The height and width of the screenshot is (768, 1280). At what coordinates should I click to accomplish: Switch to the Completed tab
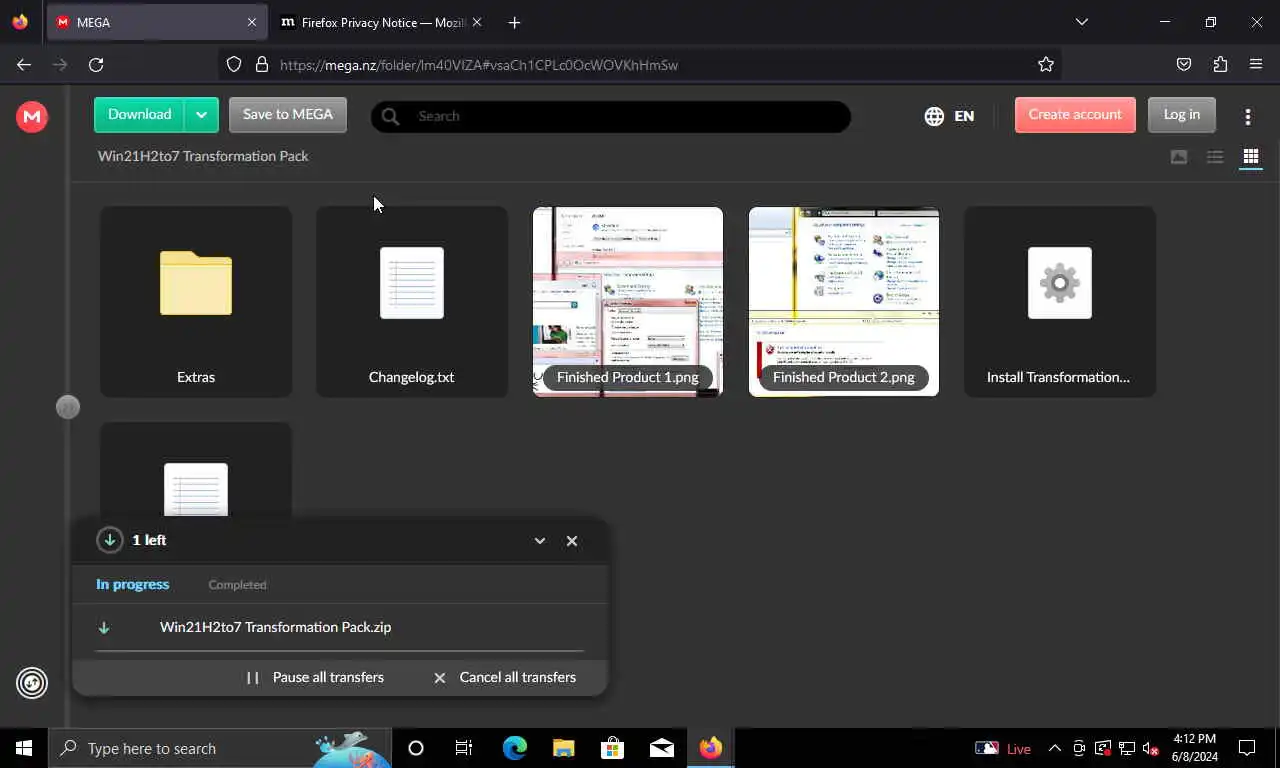(237, 584)
